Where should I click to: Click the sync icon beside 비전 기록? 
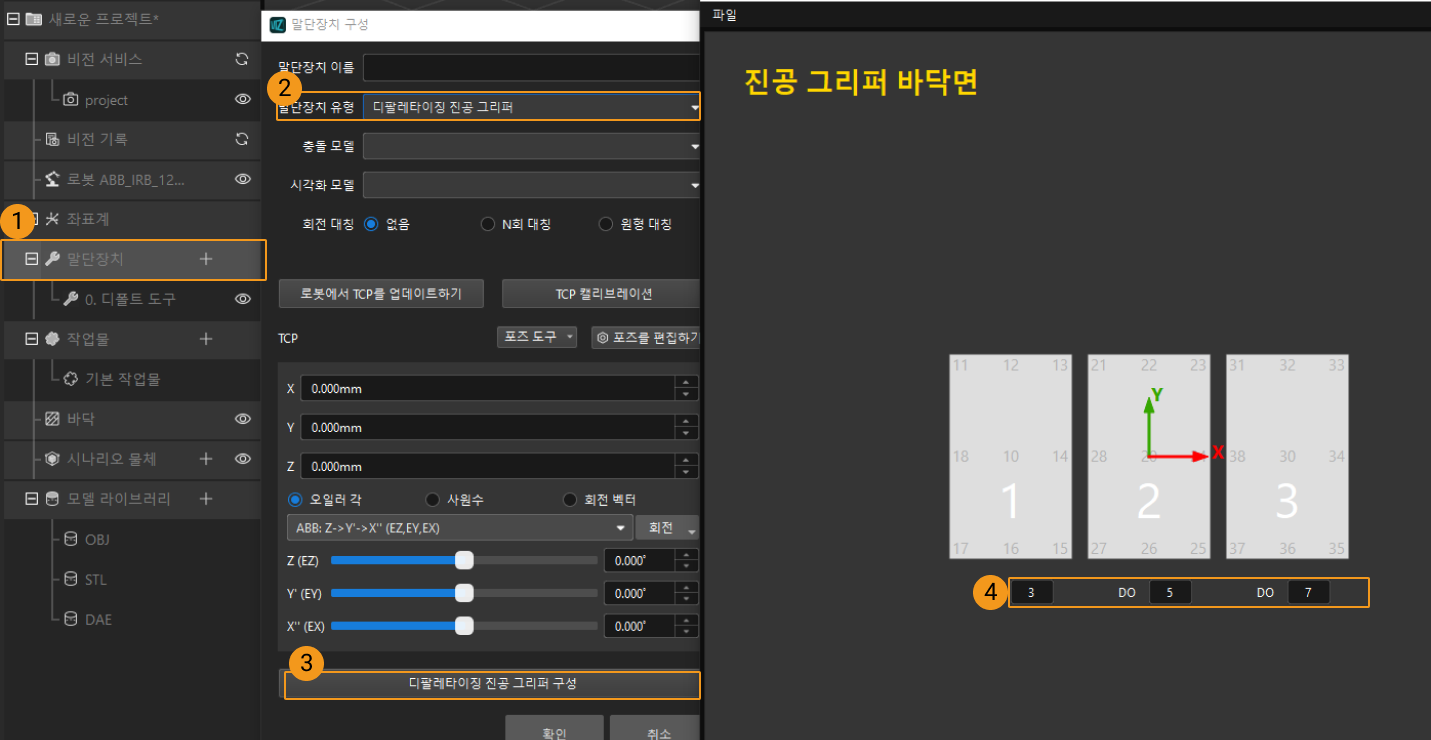[x=241, y=139]
